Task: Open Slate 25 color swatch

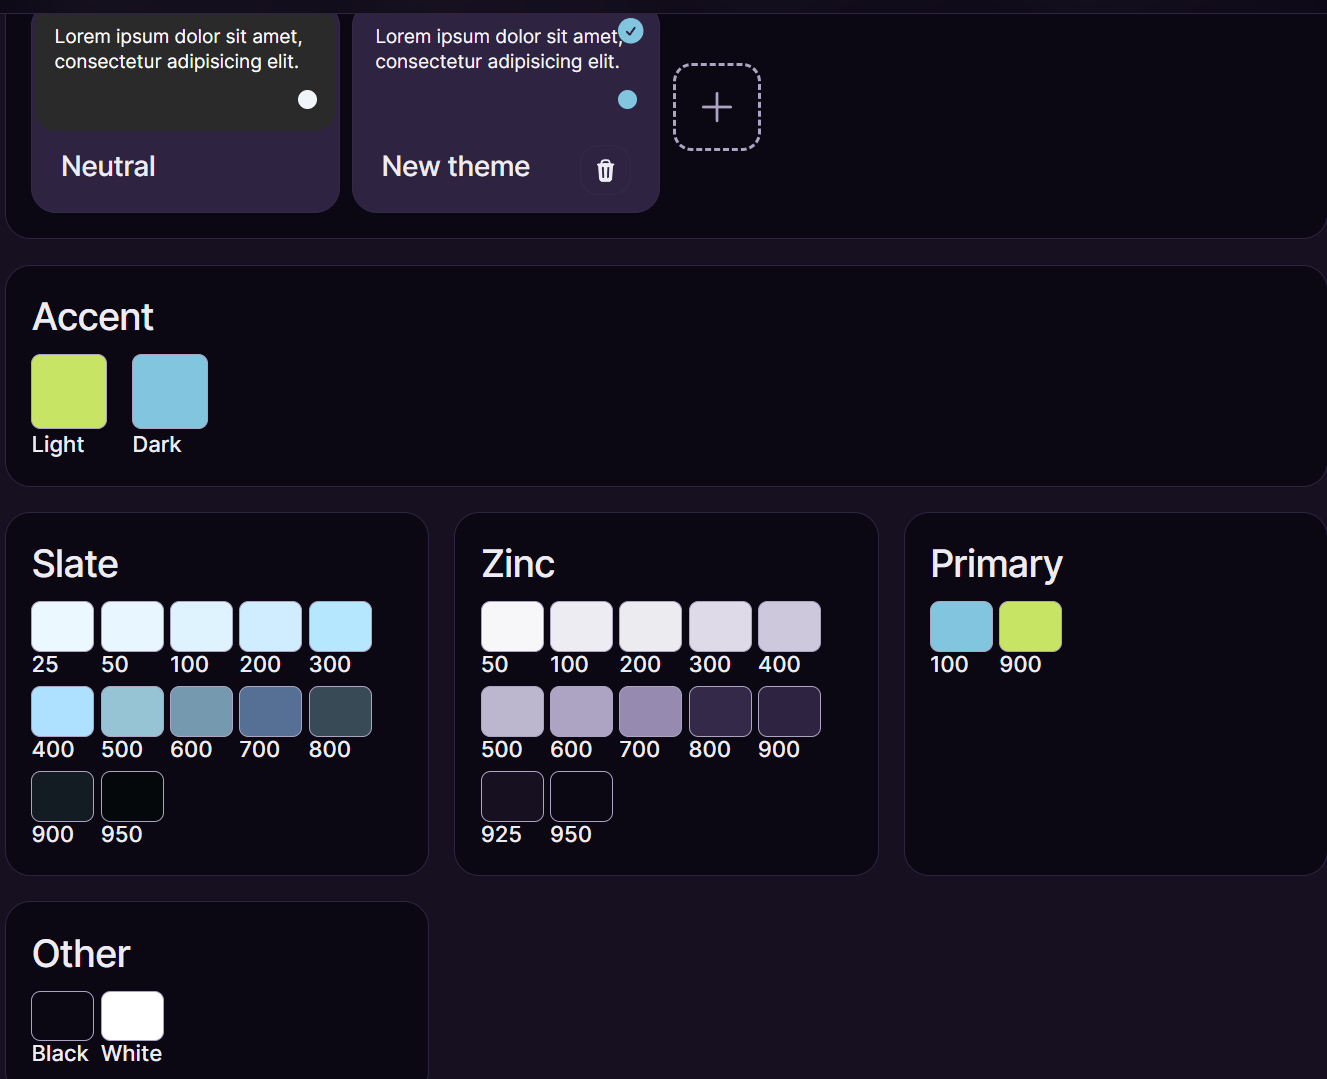Action: (62, 626)
